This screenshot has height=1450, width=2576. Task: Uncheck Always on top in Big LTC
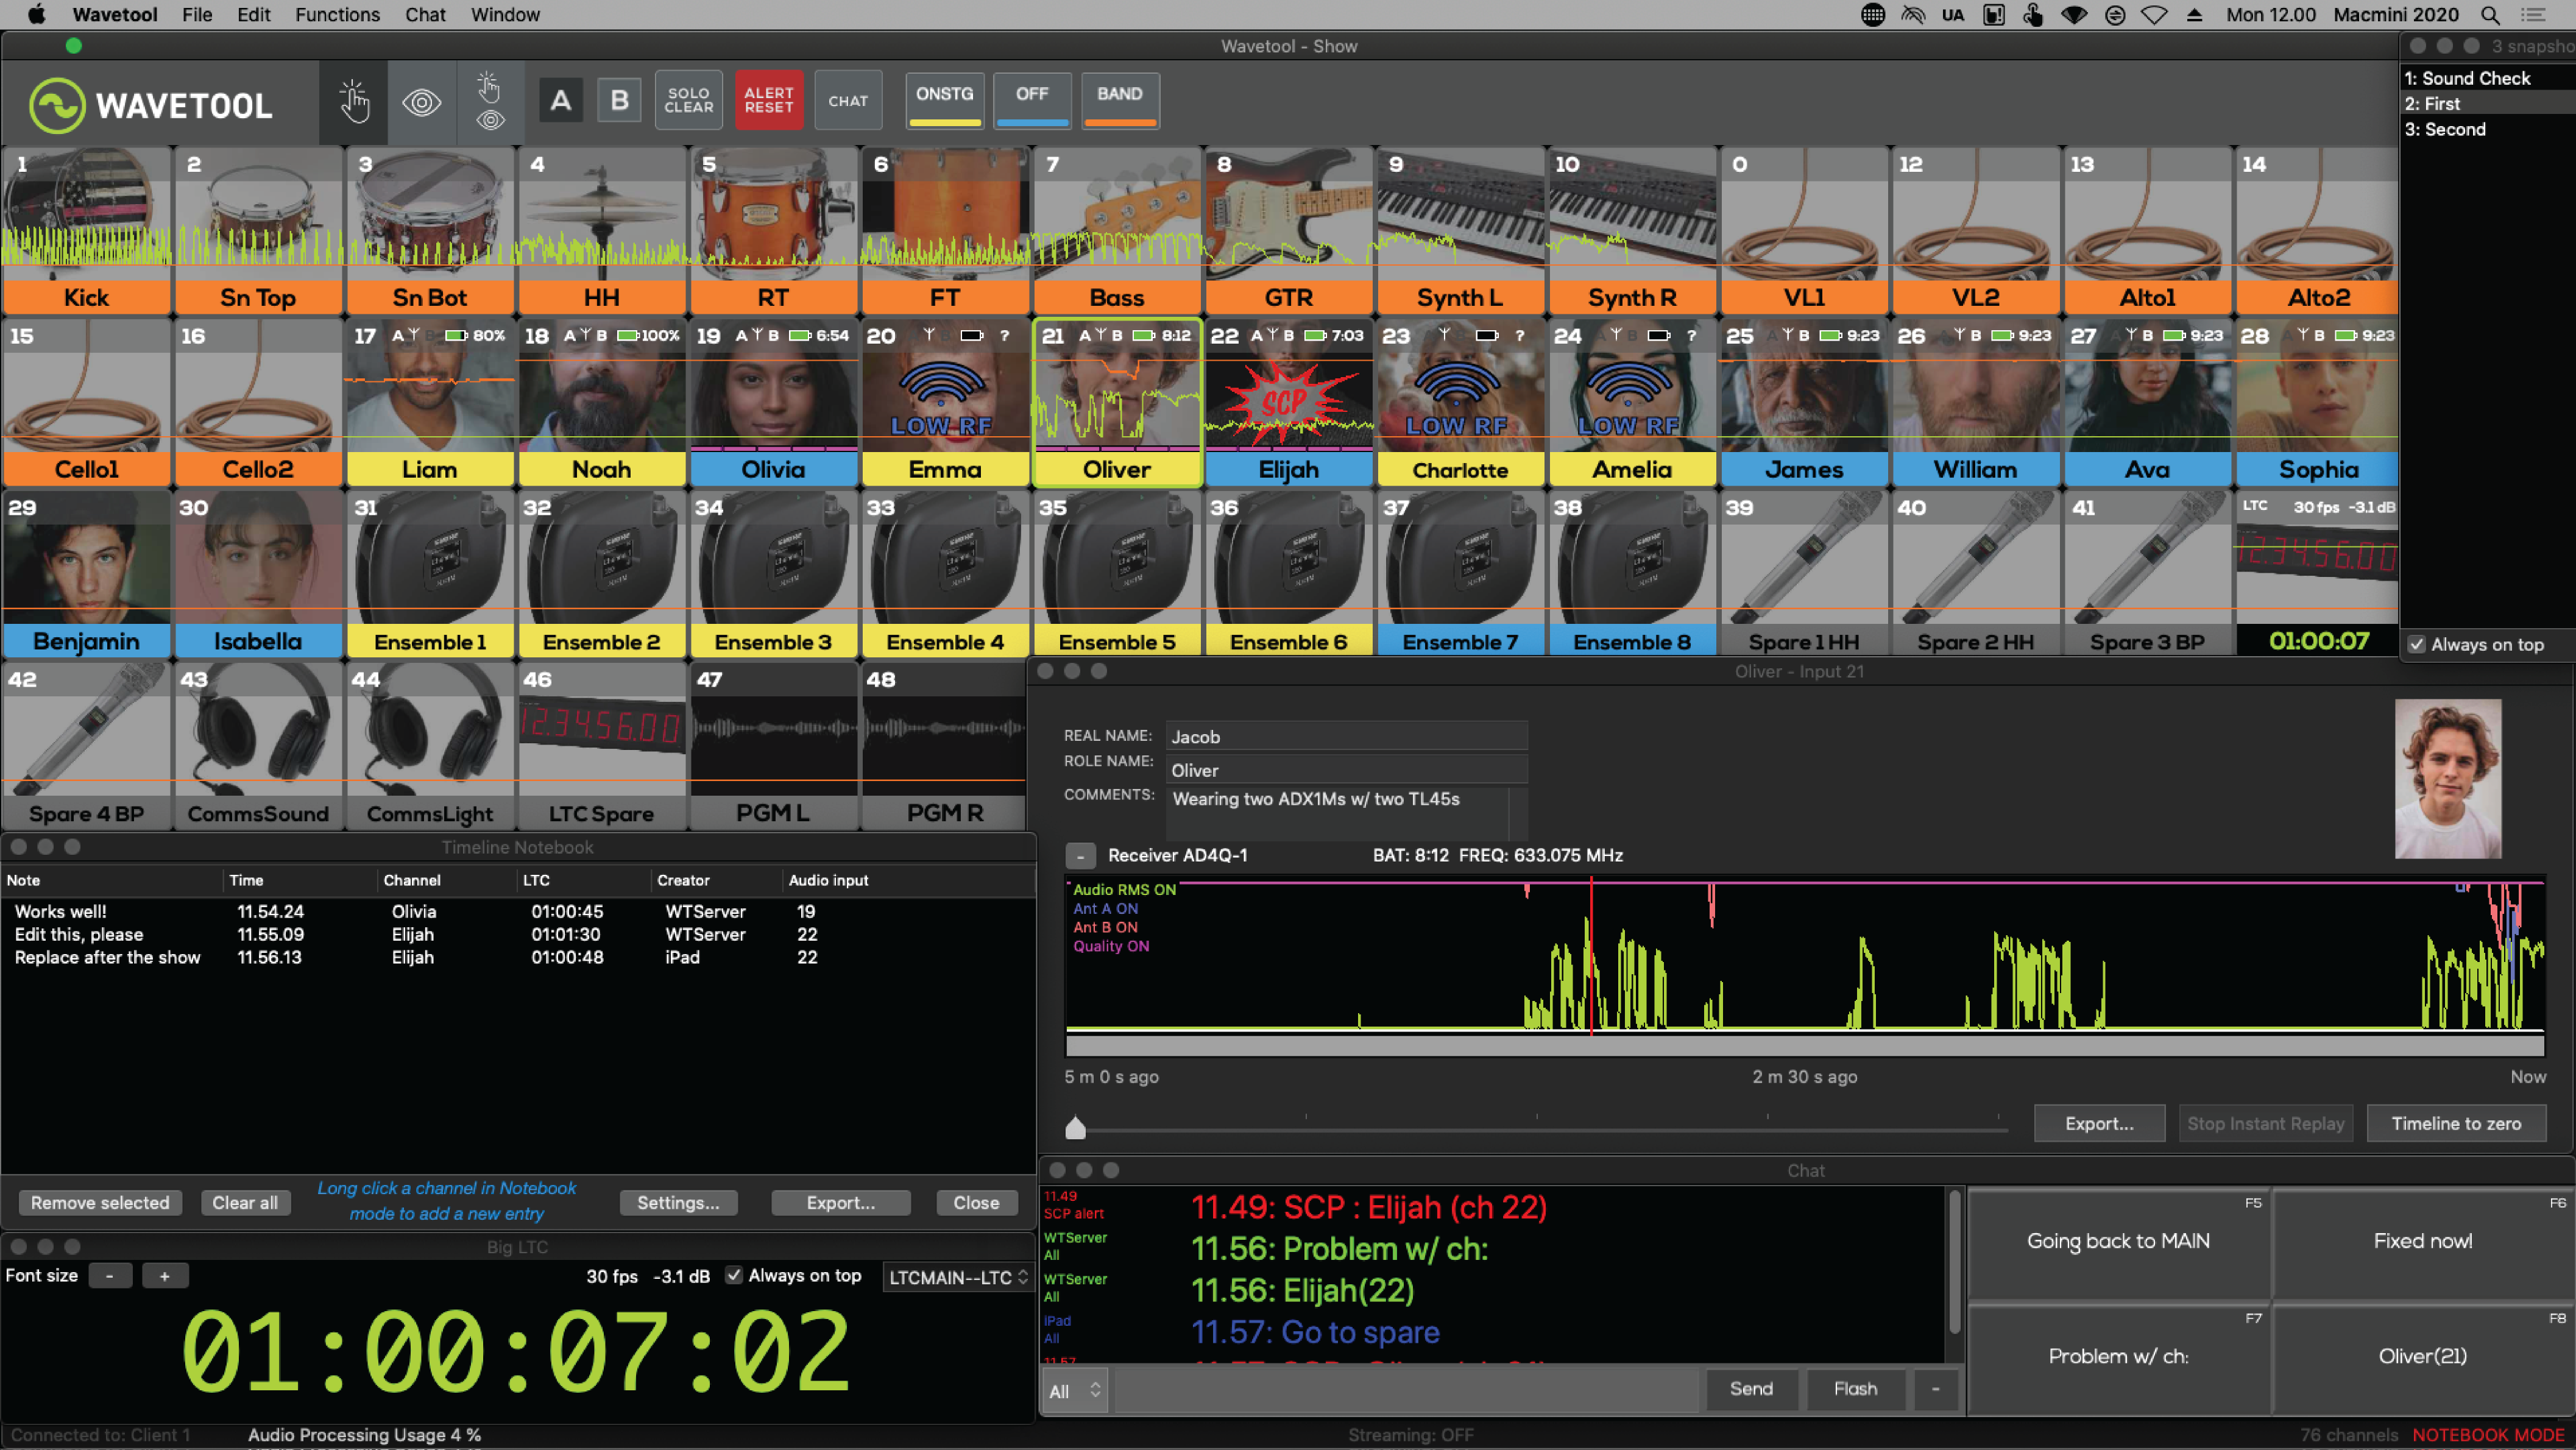click(x=734, y=1275)
